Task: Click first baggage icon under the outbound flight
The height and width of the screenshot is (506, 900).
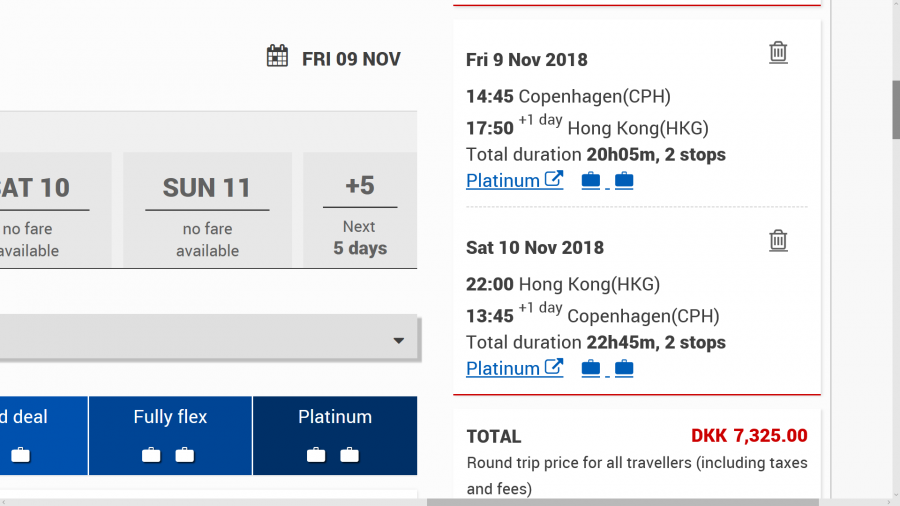Action: 591,181
